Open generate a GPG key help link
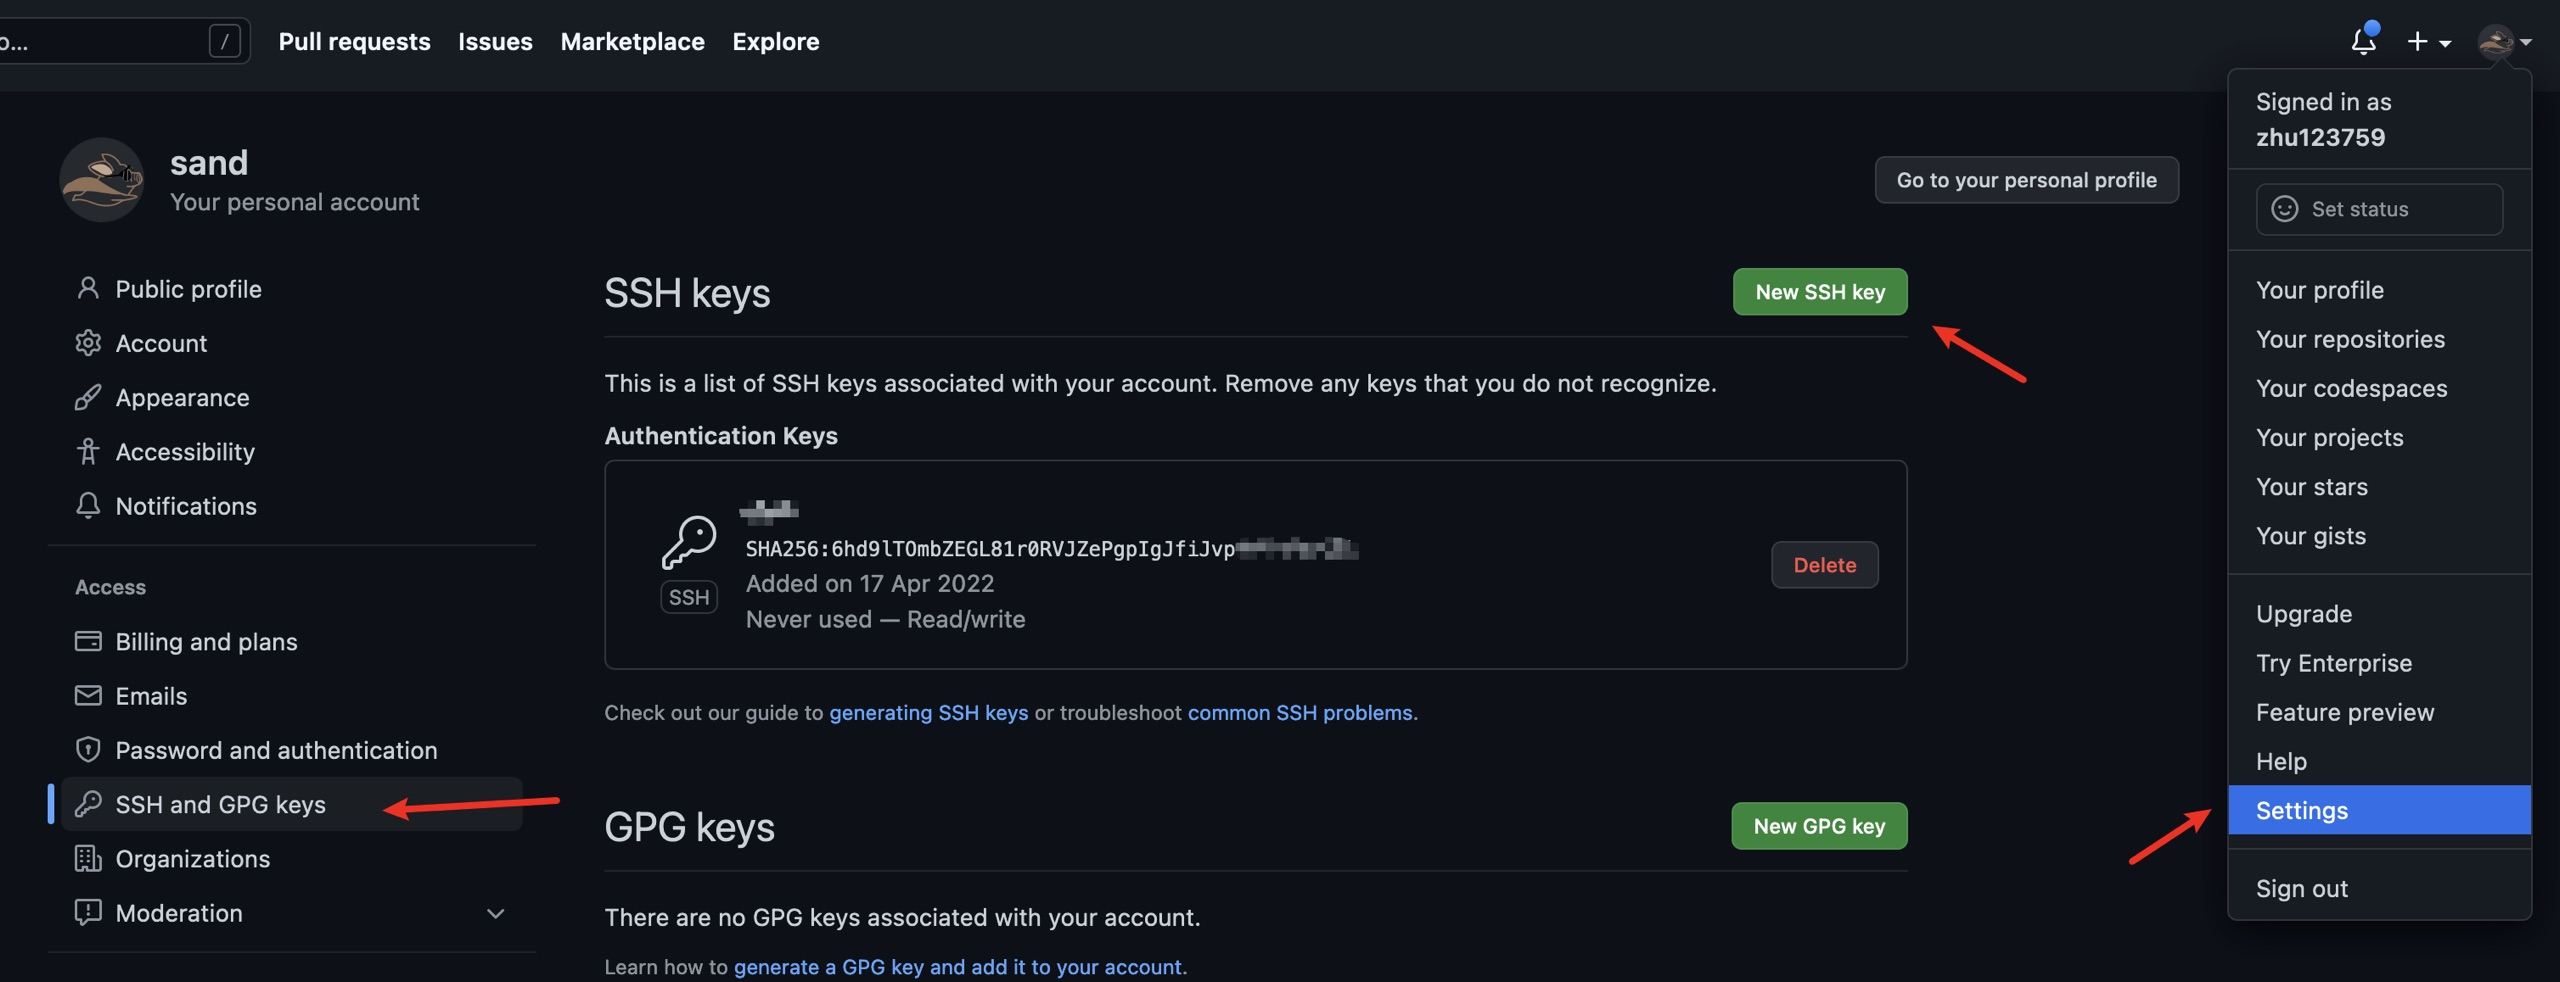 point(958,966)
